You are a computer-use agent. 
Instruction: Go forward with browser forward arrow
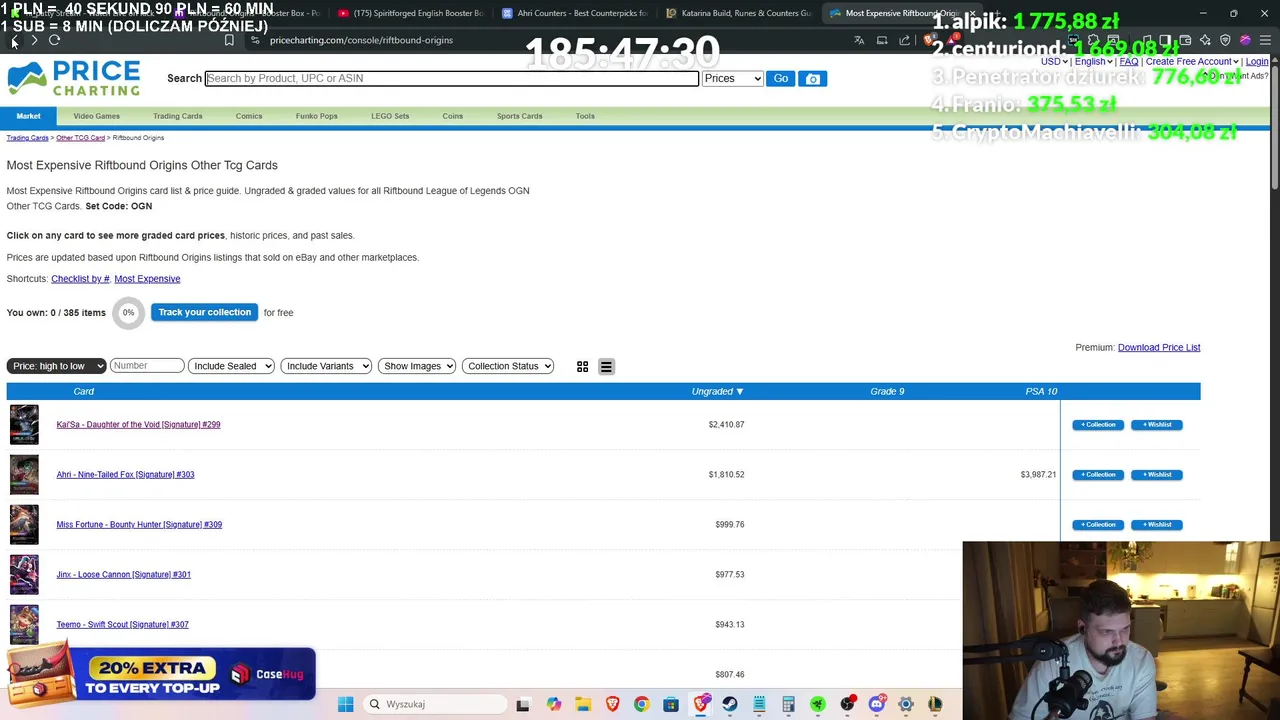pyautogui.click(x=34, y=40)
